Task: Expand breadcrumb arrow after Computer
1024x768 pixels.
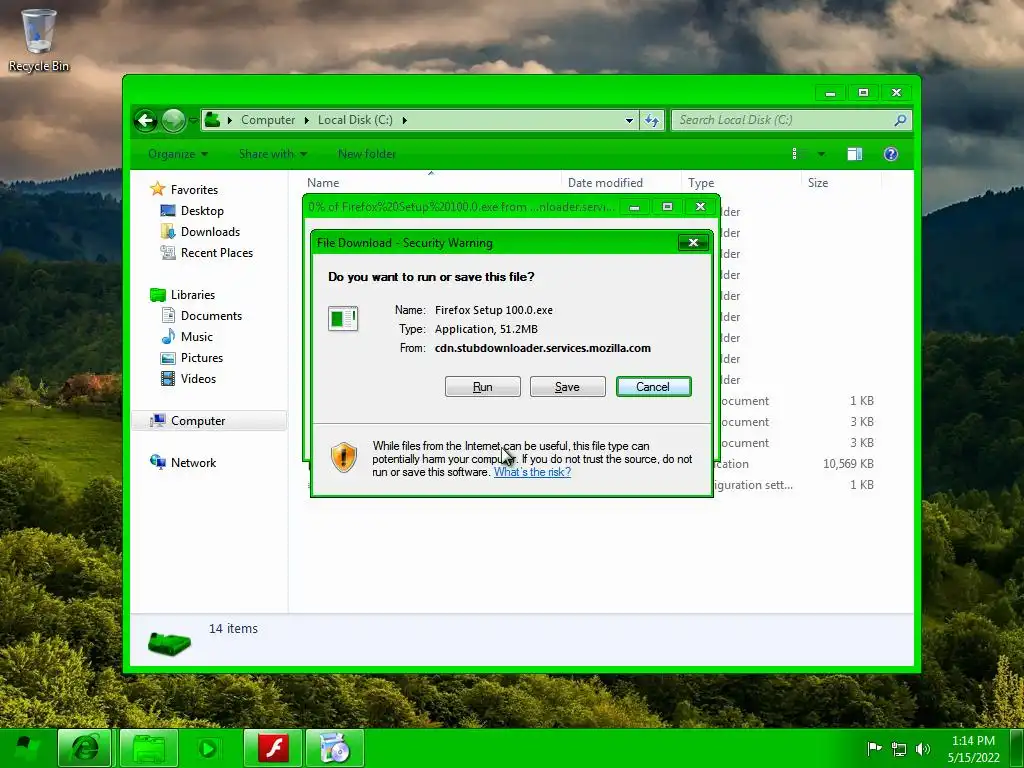Action: coord(306,120)
